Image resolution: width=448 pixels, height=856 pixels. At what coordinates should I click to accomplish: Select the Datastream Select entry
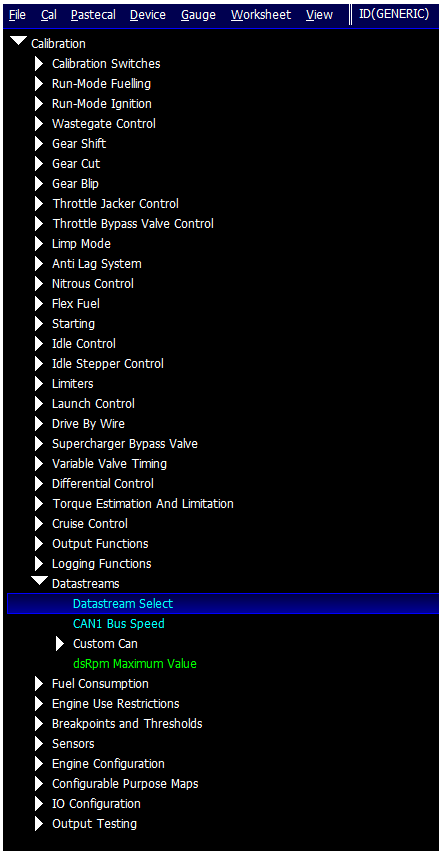click(x=223, y=604)
